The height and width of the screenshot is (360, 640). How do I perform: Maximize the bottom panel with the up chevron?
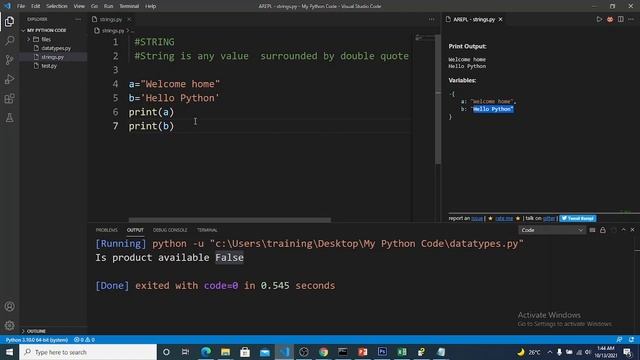[623, 230]
